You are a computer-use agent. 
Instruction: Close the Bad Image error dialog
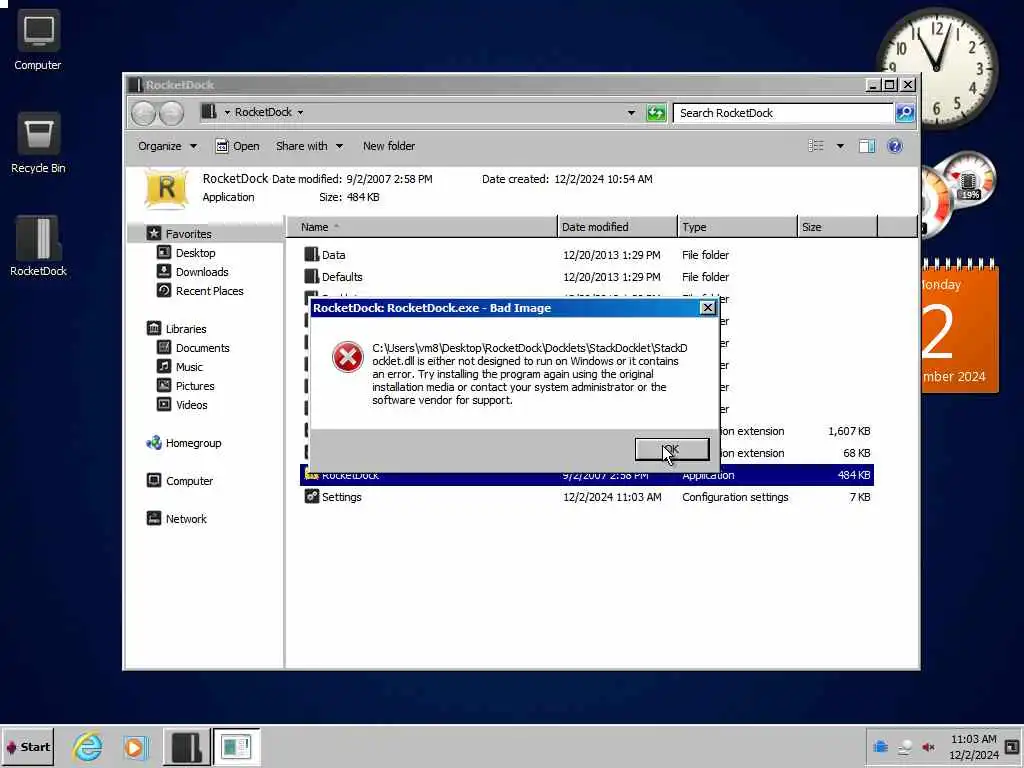point(707,308)
